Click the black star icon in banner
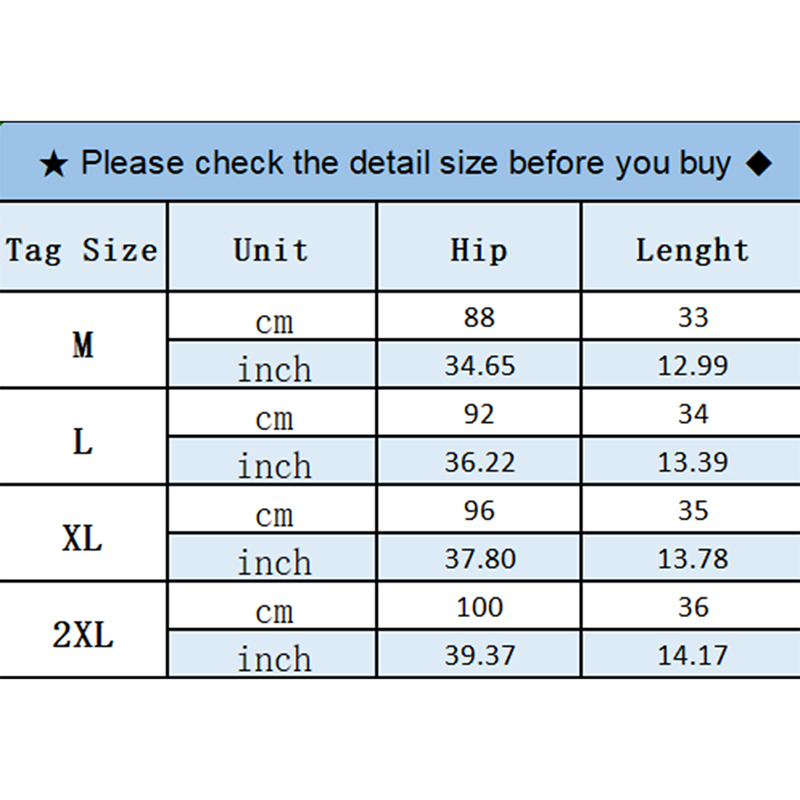800x800 pixels. pos(54,164)
